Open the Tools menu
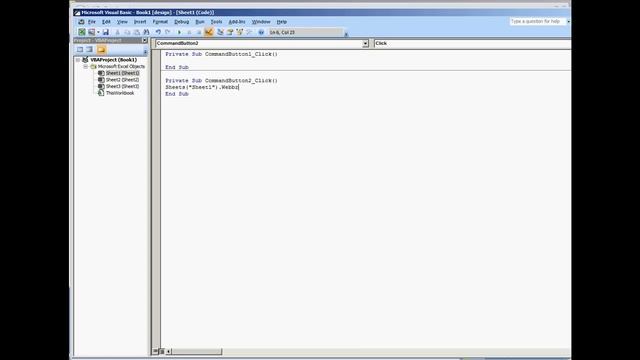640x360 pixels. coord(216,22)
